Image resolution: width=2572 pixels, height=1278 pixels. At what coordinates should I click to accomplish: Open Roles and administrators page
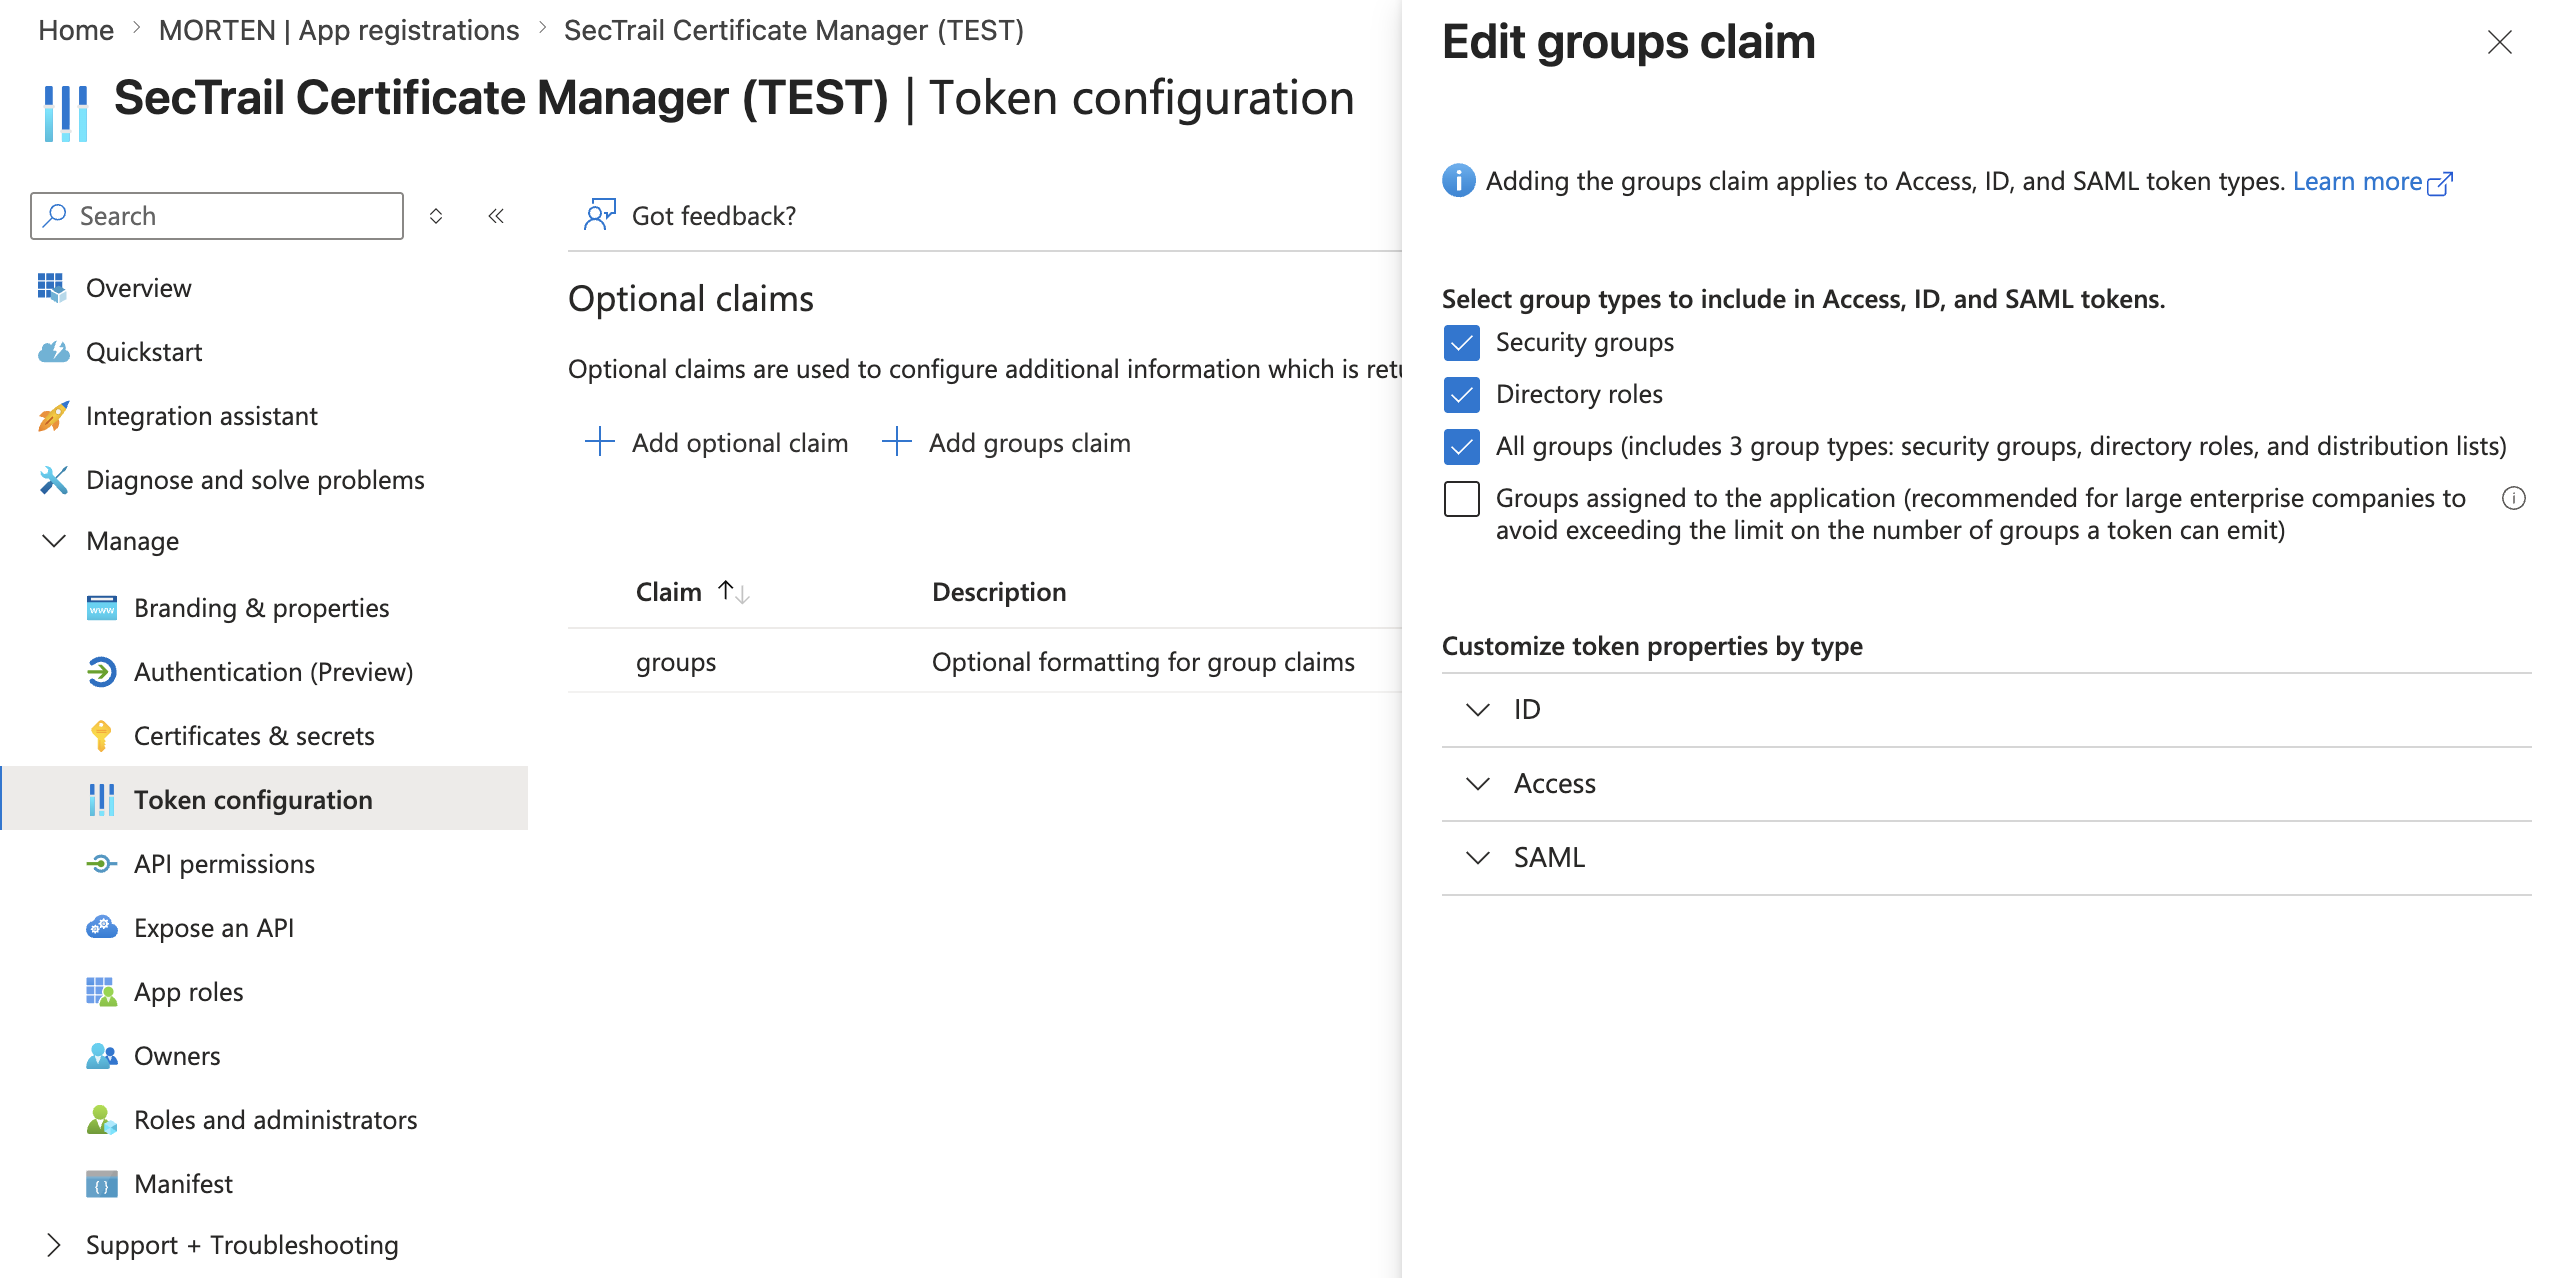point(276,1120)
